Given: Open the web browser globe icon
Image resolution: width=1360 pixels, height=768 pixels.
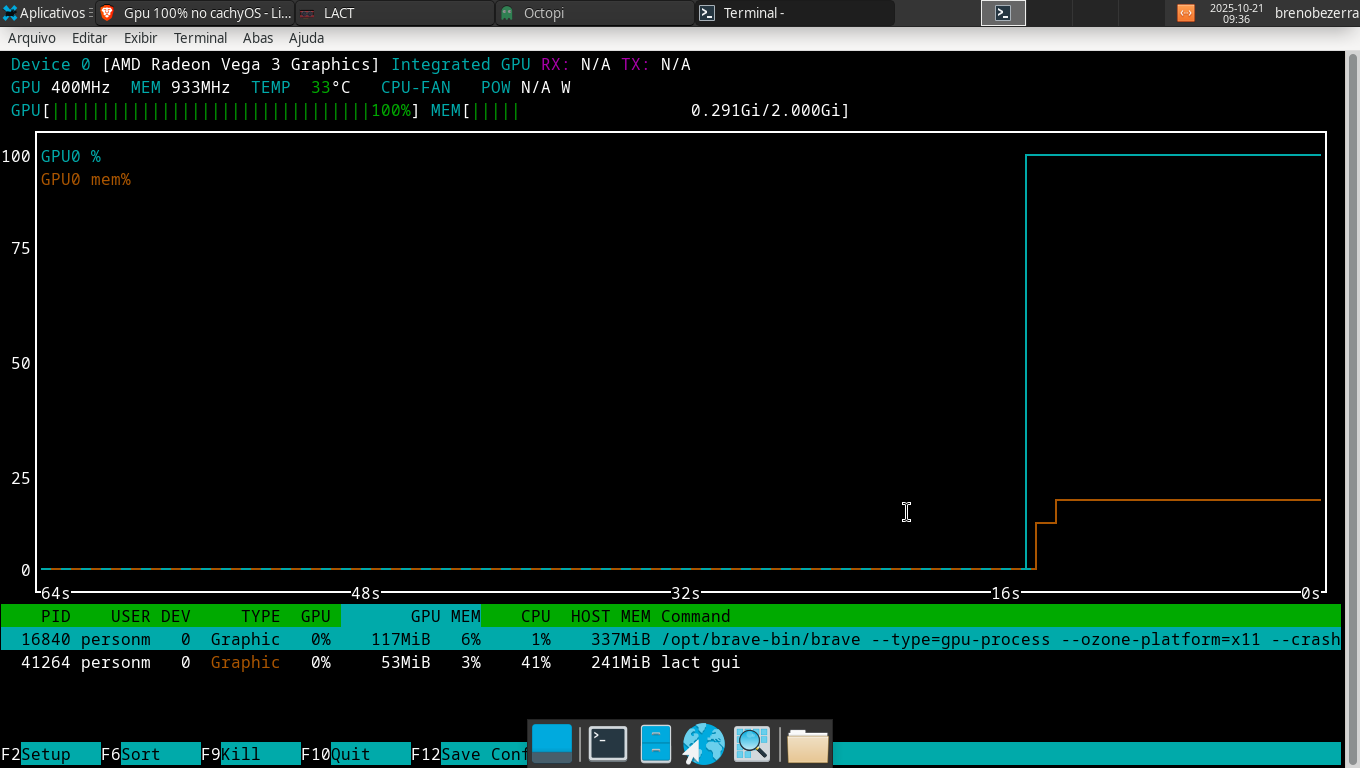Looking at the screenshot, I should coord(703,744).
